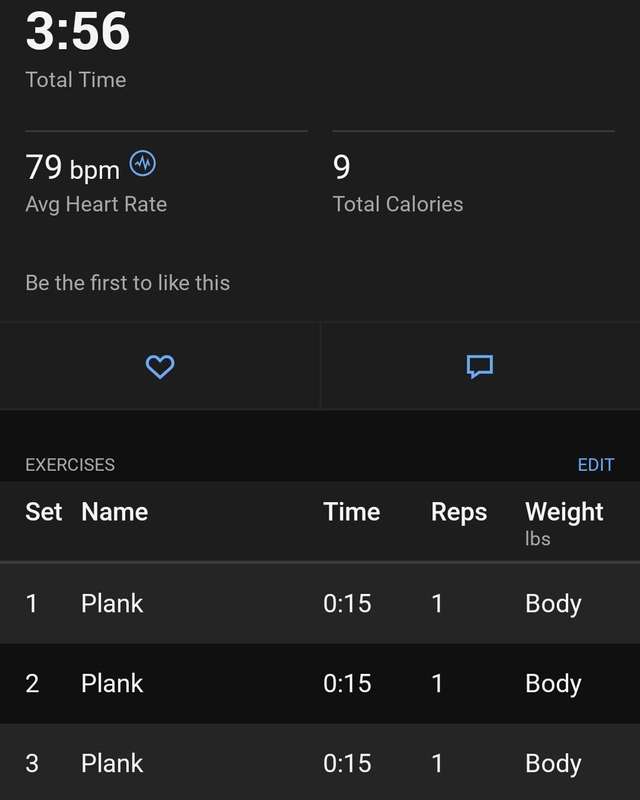Open comments with speech bubble icon
The height and width of the screenshot is (800, 640).
click(480, 367)
